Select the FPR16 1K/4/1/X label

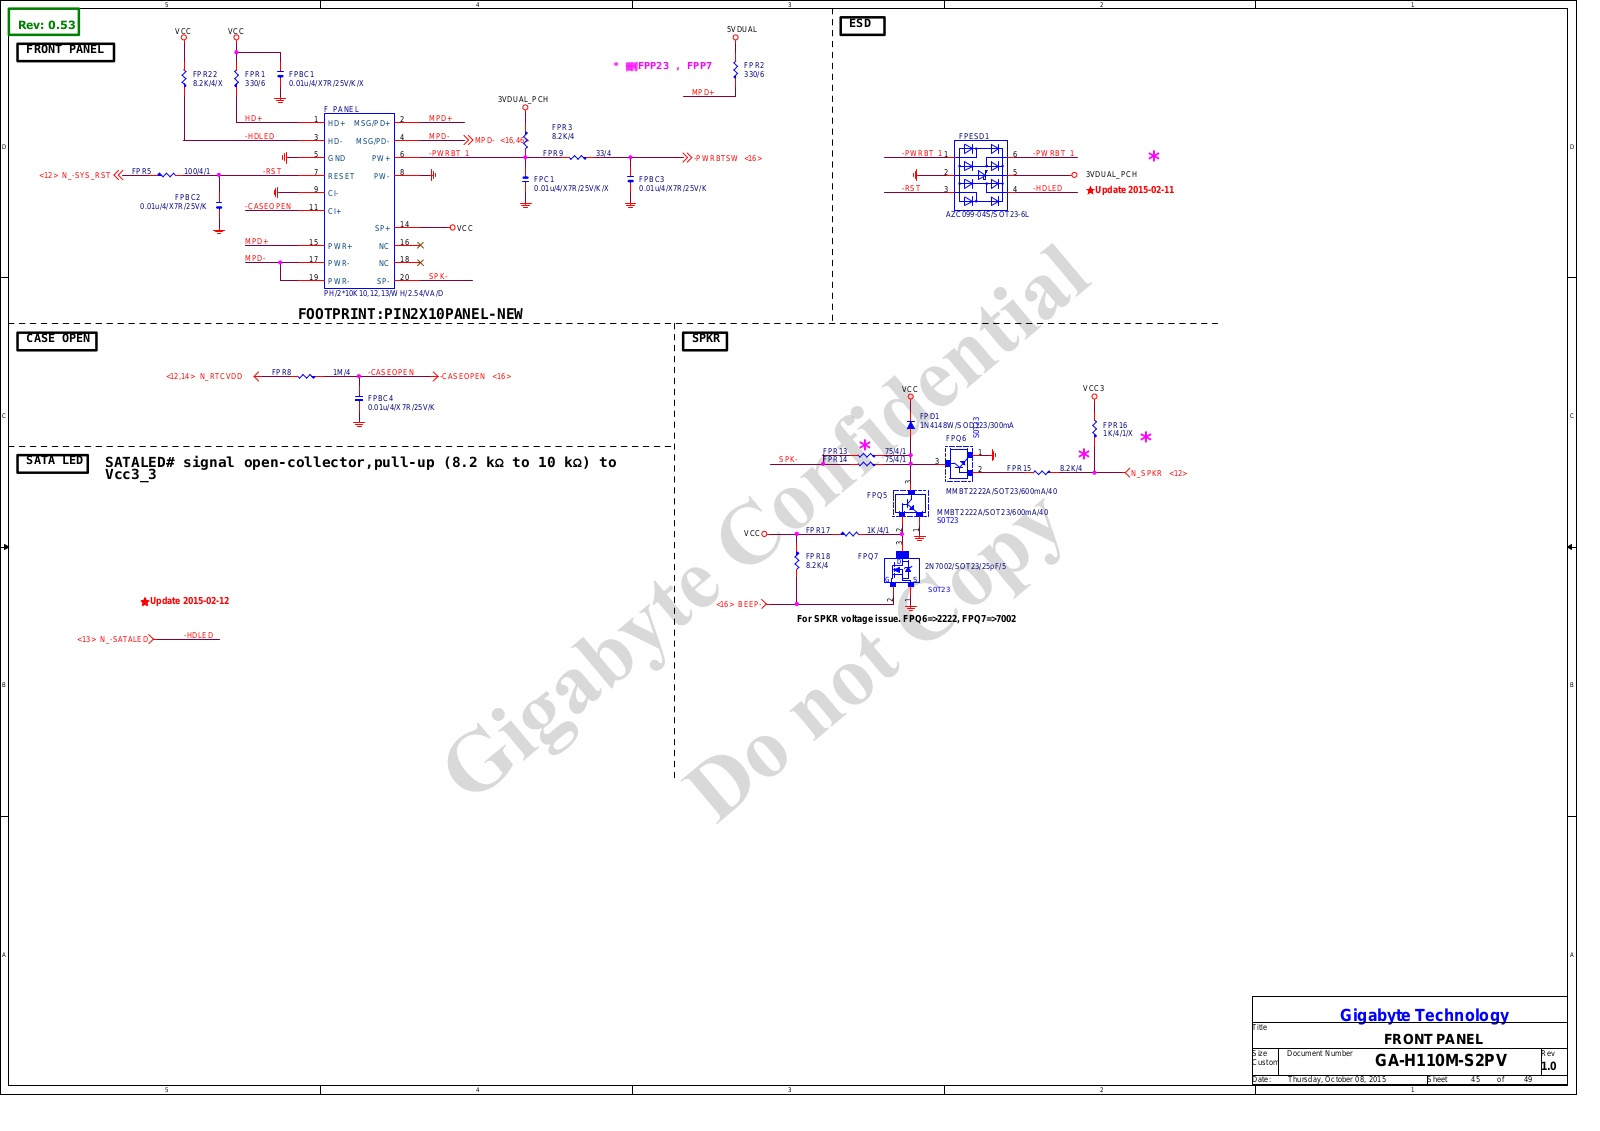(x=1117, y=430)
